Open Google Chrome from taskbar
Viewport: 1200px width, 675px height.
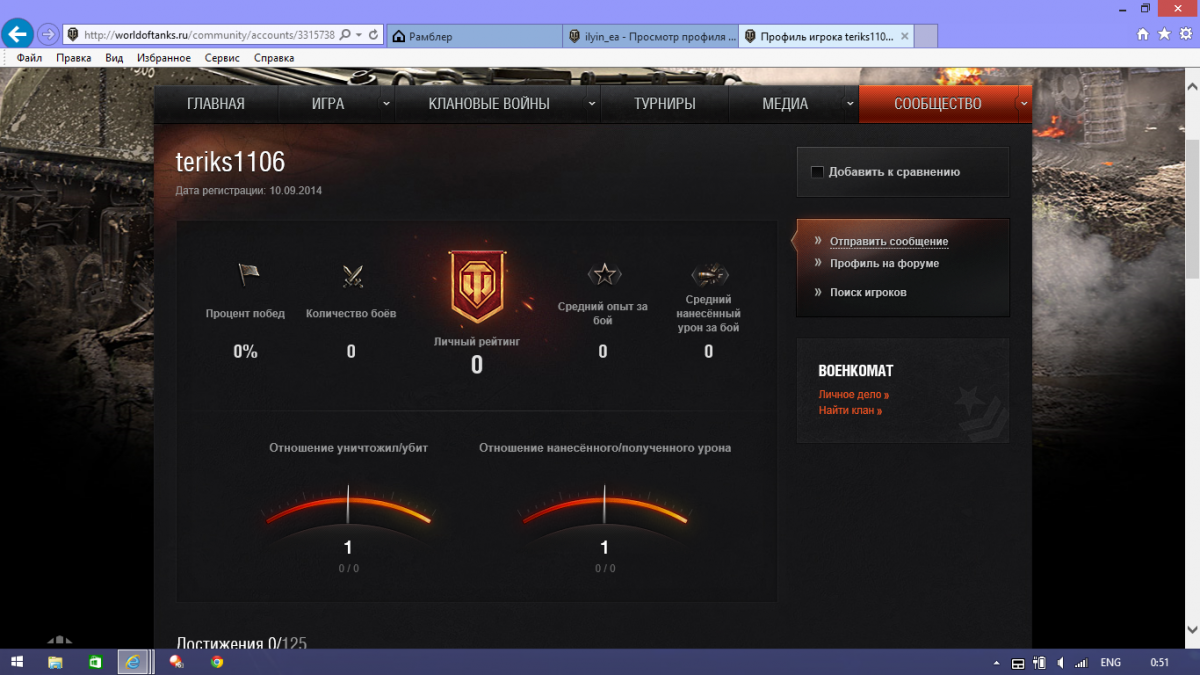[217, 662]
